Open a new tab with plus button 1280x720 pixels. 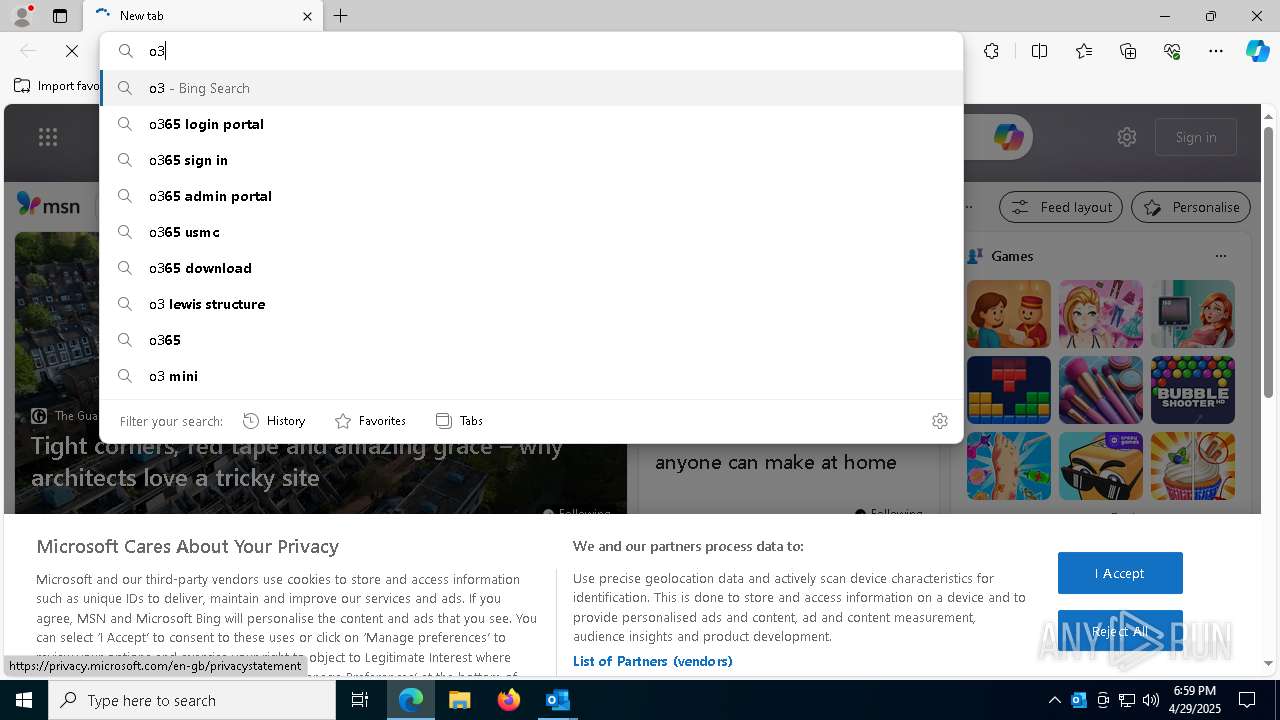point(341,16)
